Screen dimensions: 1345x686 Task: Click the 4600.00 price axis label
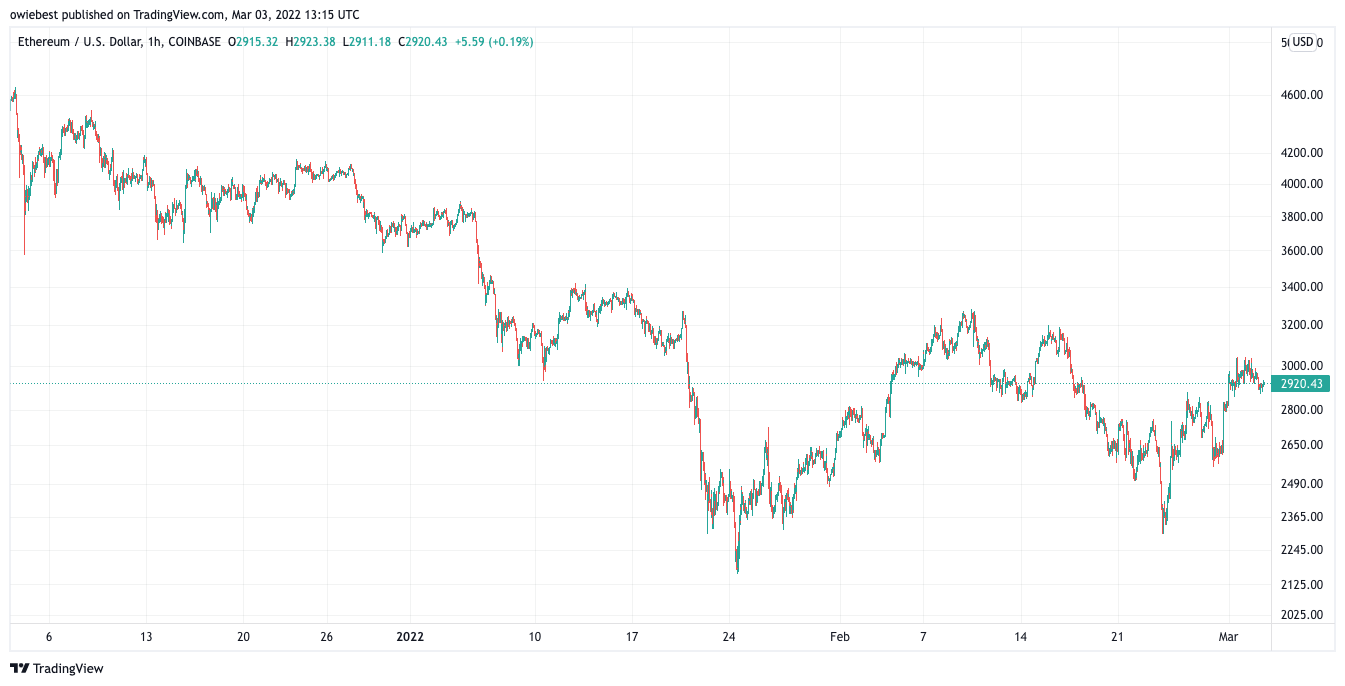tap(1302, 95)
